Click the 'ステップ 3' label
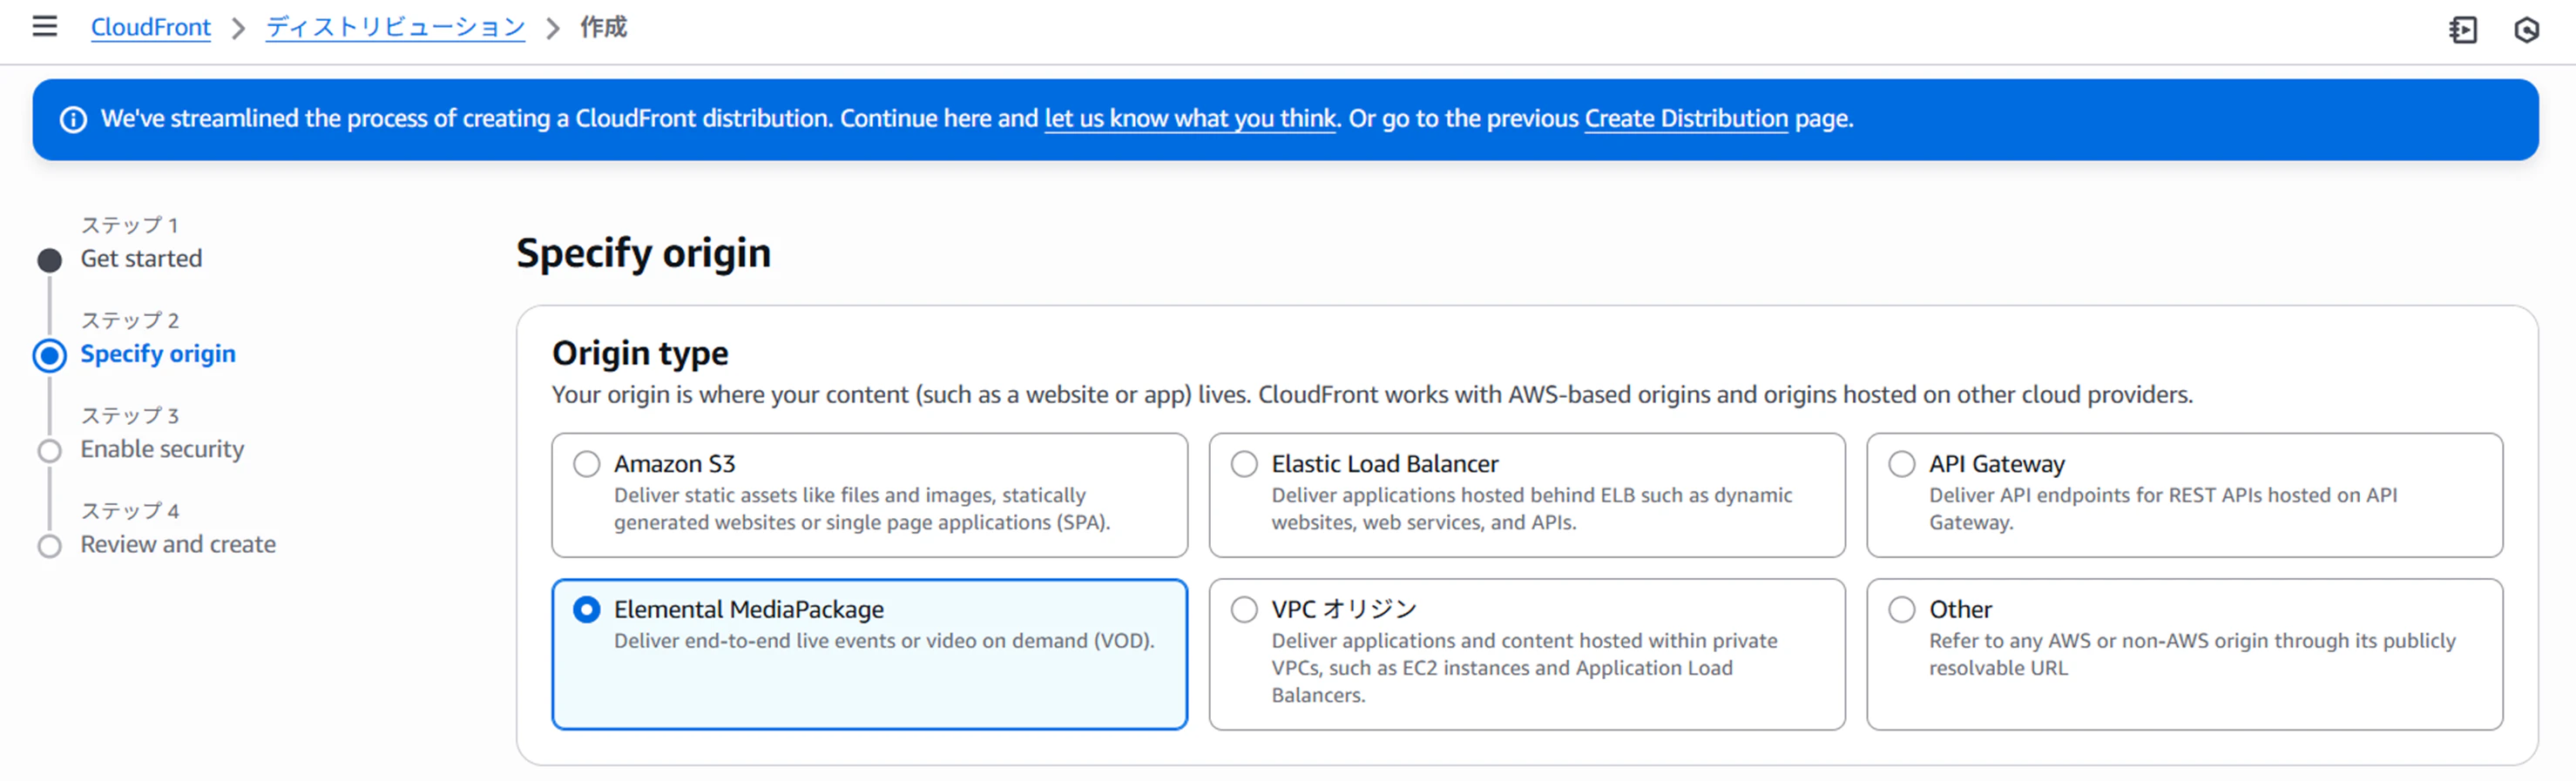Image resolution: width=2576 pixels, height=781 pixels. click(130, 416)
